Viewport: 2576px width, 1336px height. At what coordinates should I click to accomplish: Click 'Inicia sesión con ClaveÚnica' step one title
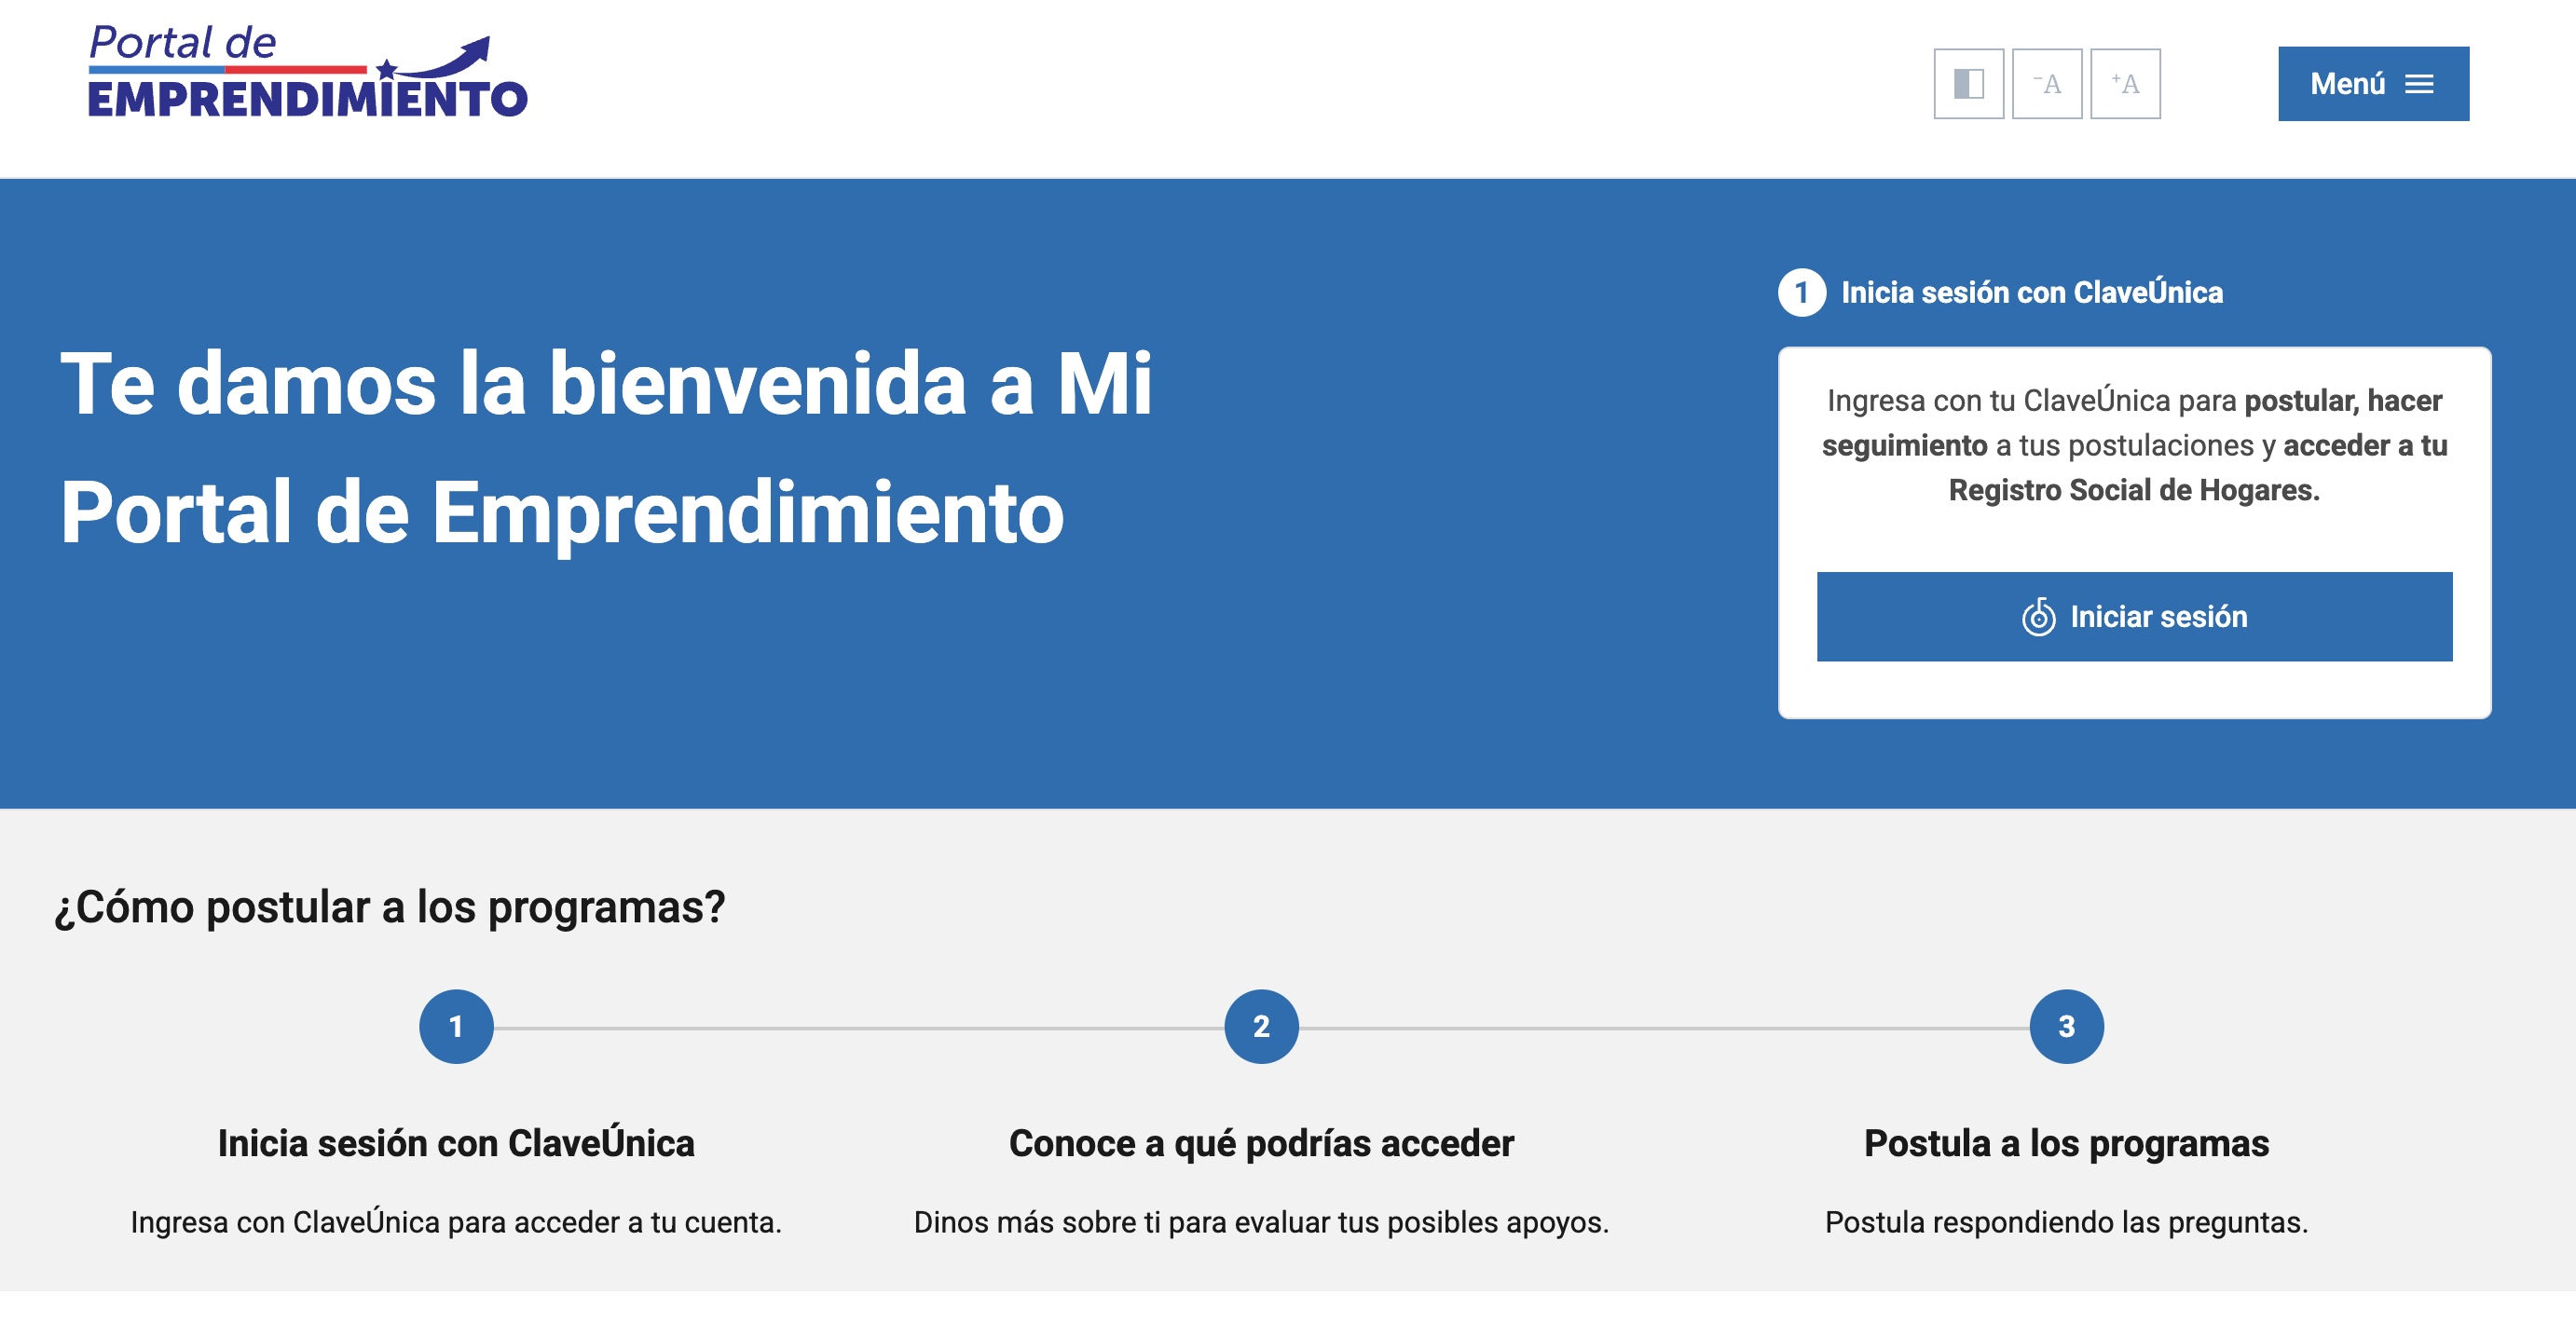[x=456, y=1143]
